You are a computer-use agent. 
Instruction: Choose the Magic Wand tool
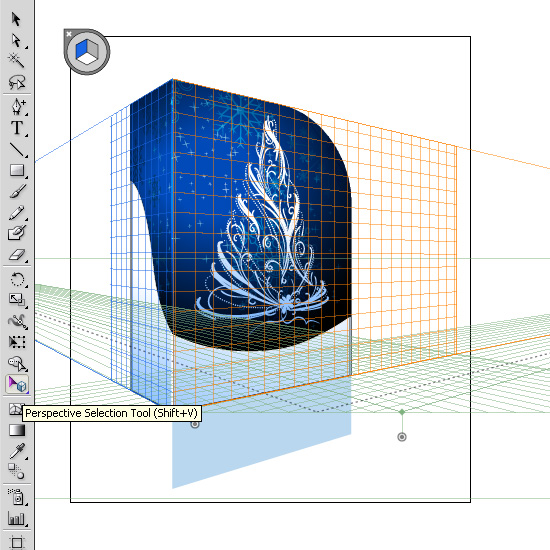(x=16, y=60)
